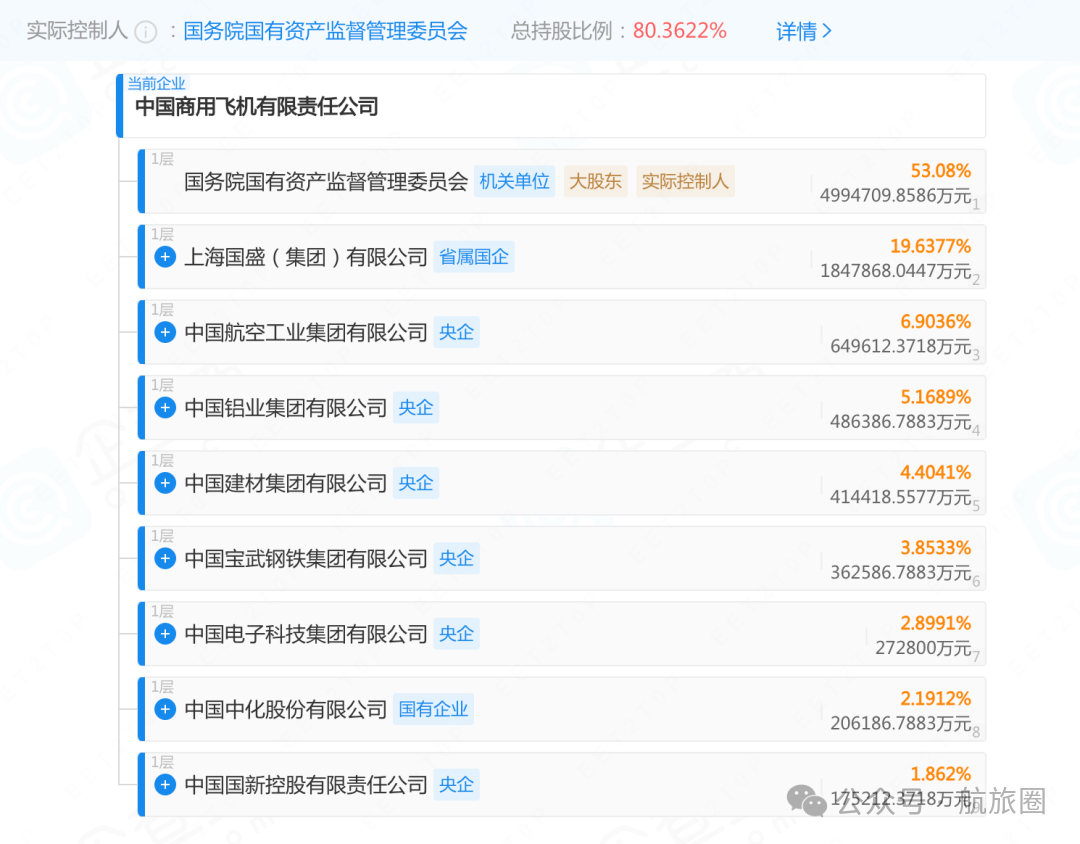Click amount 206186.7883万元
Viewport: 1080px width, 844px height.
click(x=901, y=723)
